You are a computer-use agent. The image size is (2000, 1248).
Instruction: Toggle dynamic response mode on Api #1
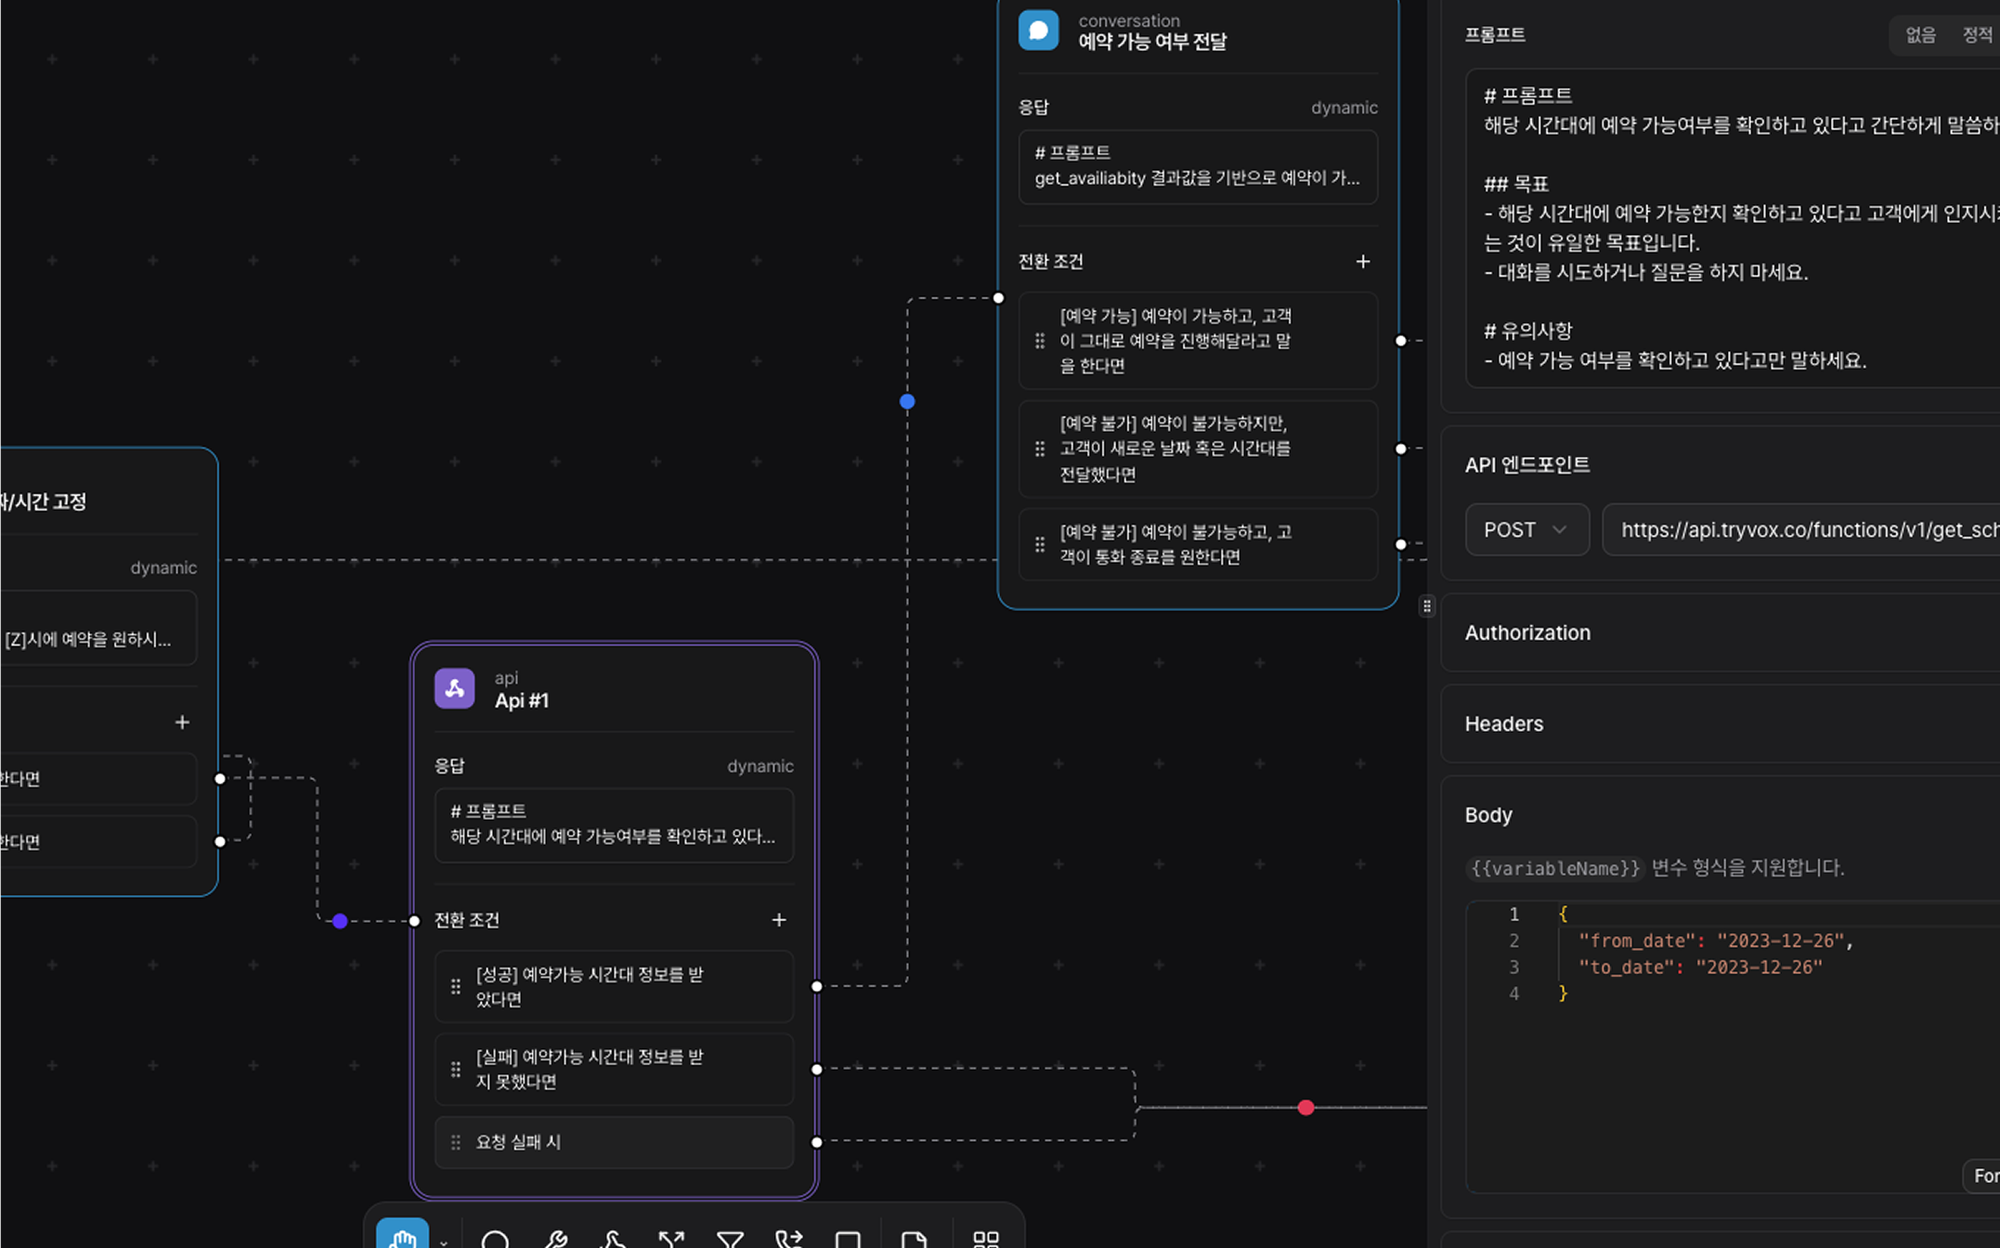(760, 766)
